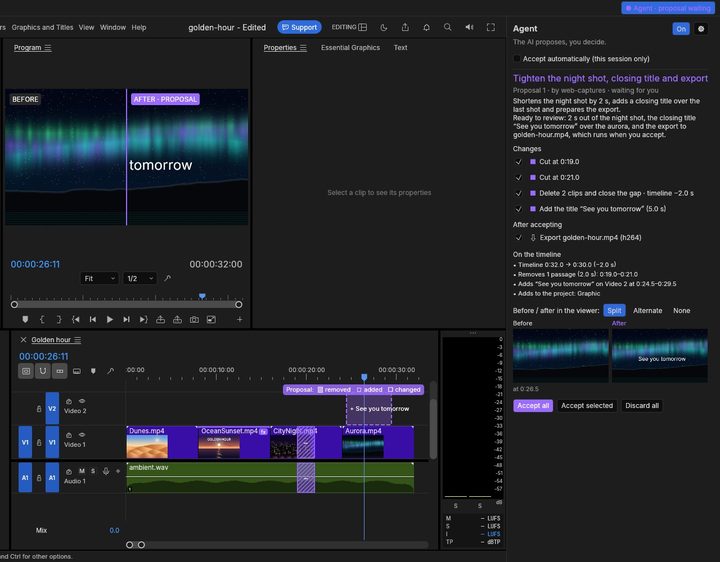Click the Go to Out point icon
Image resolution: width=720 pixels, height=562 pixels.
(143, 320)
